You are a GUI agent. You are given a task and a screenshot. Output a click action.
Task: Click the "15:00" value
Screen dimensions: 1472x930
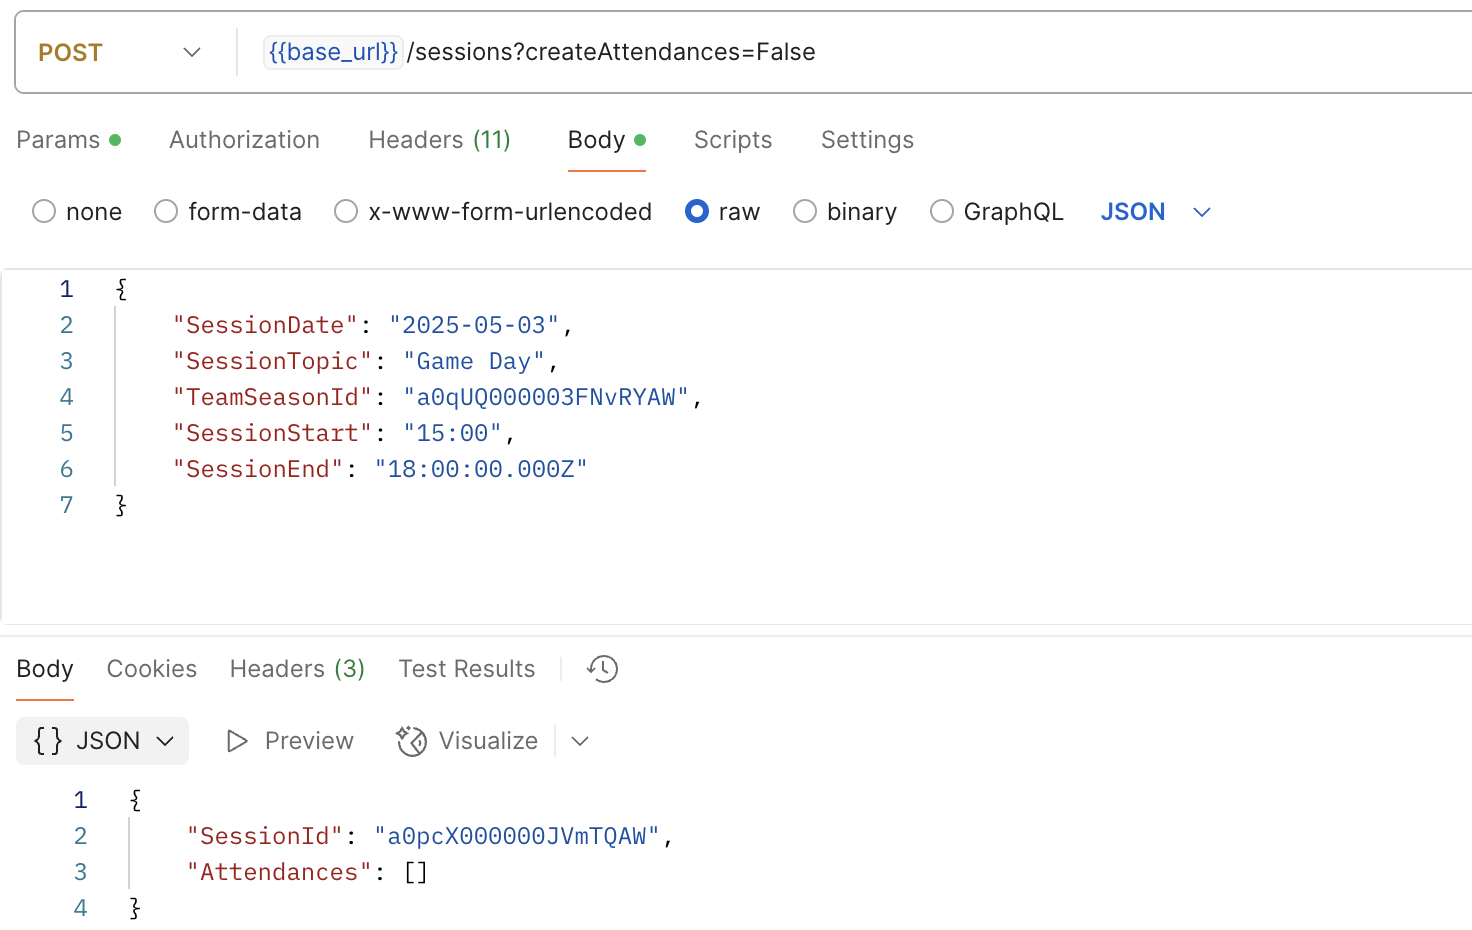click(453, 433)
